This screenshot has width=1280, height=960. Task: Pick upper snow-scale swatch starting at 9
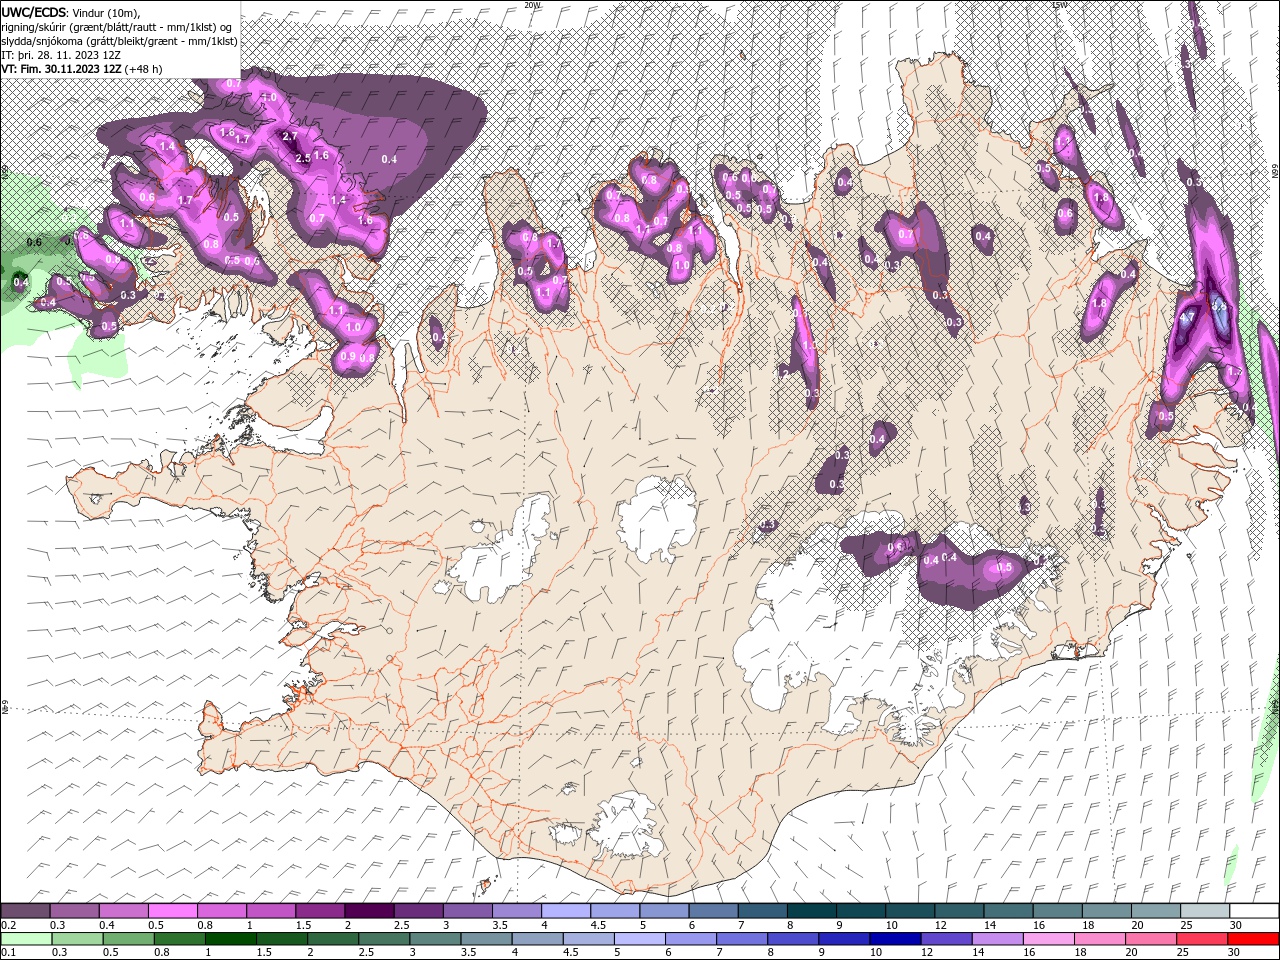pos(860,911)
